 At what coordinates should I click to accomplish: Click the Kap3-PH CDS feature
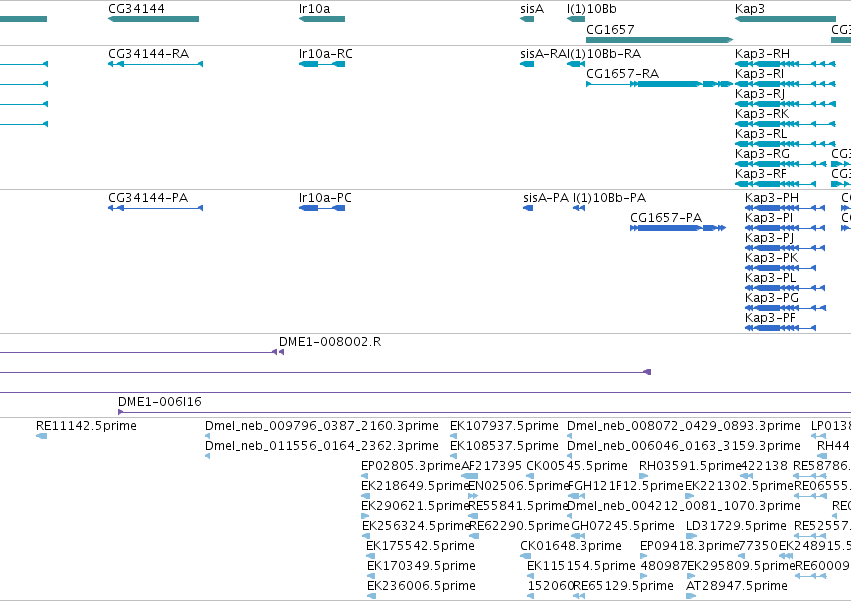[785, 208]
